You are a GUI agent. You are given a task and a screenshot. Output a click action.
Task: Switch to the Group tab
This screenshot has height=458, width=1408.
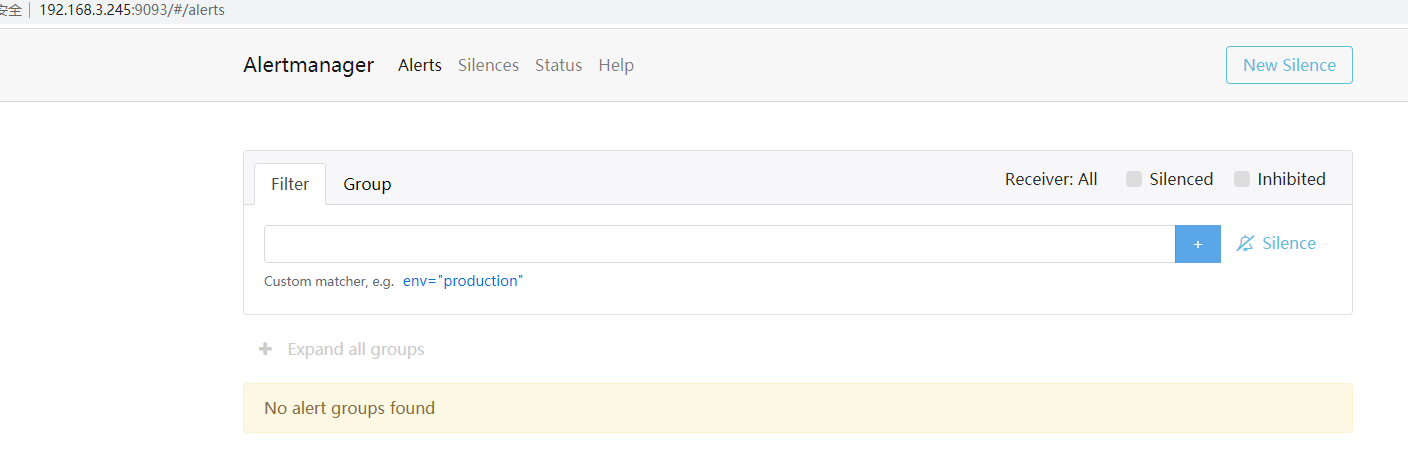(367, 184)
